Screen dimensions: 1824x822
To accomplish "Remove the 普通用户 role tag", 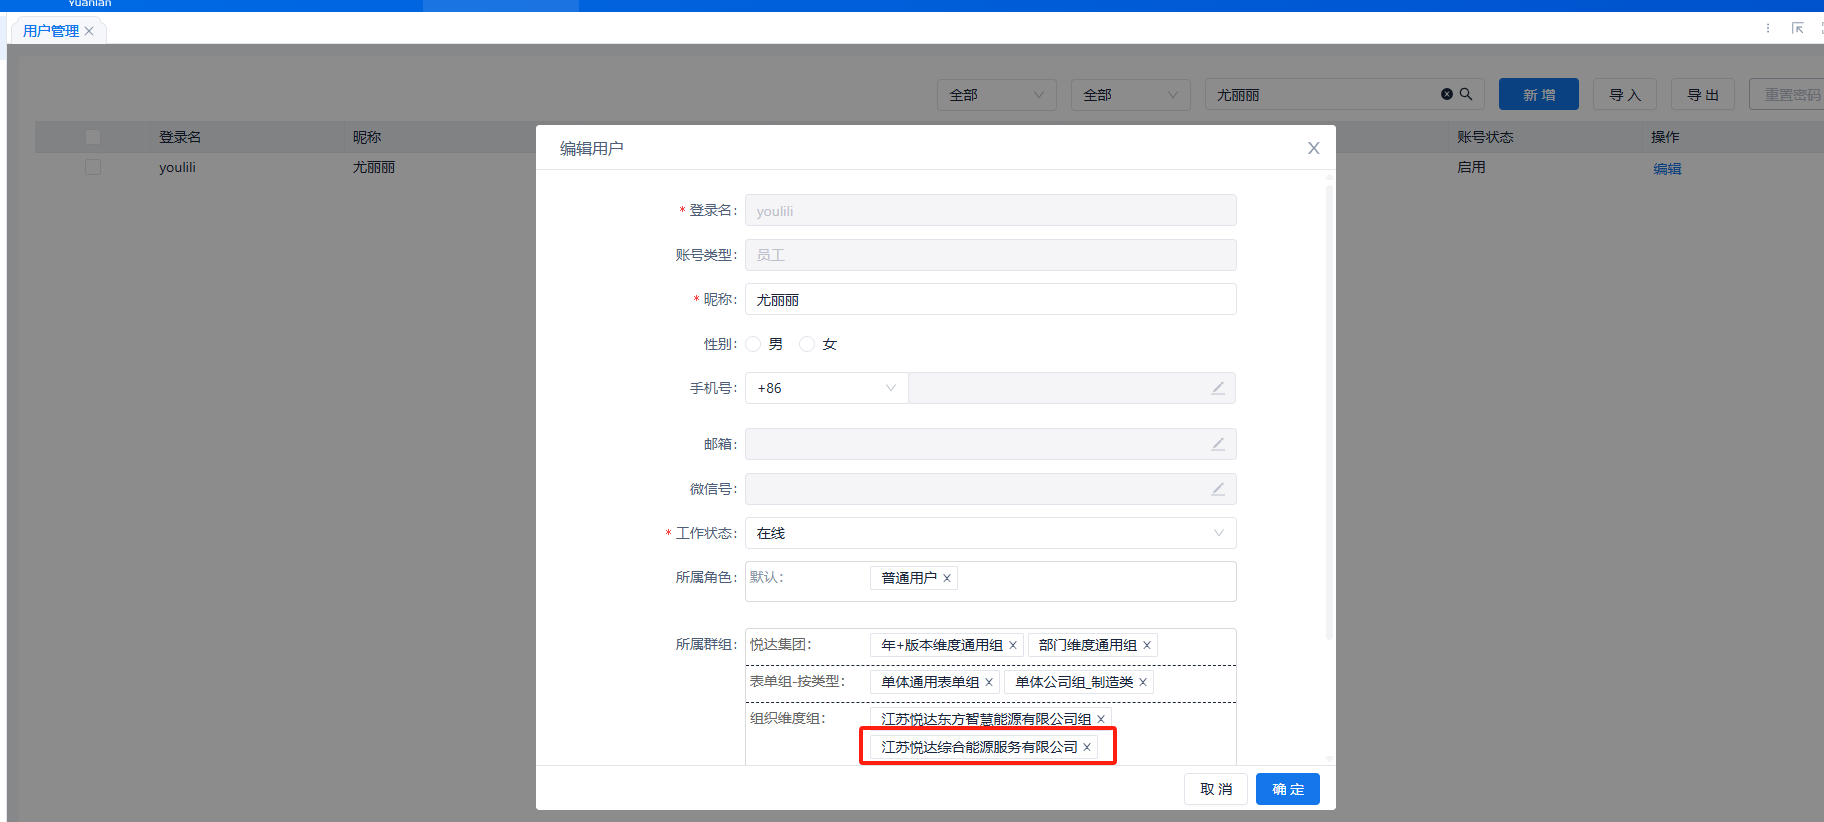I will click(947, 578).
